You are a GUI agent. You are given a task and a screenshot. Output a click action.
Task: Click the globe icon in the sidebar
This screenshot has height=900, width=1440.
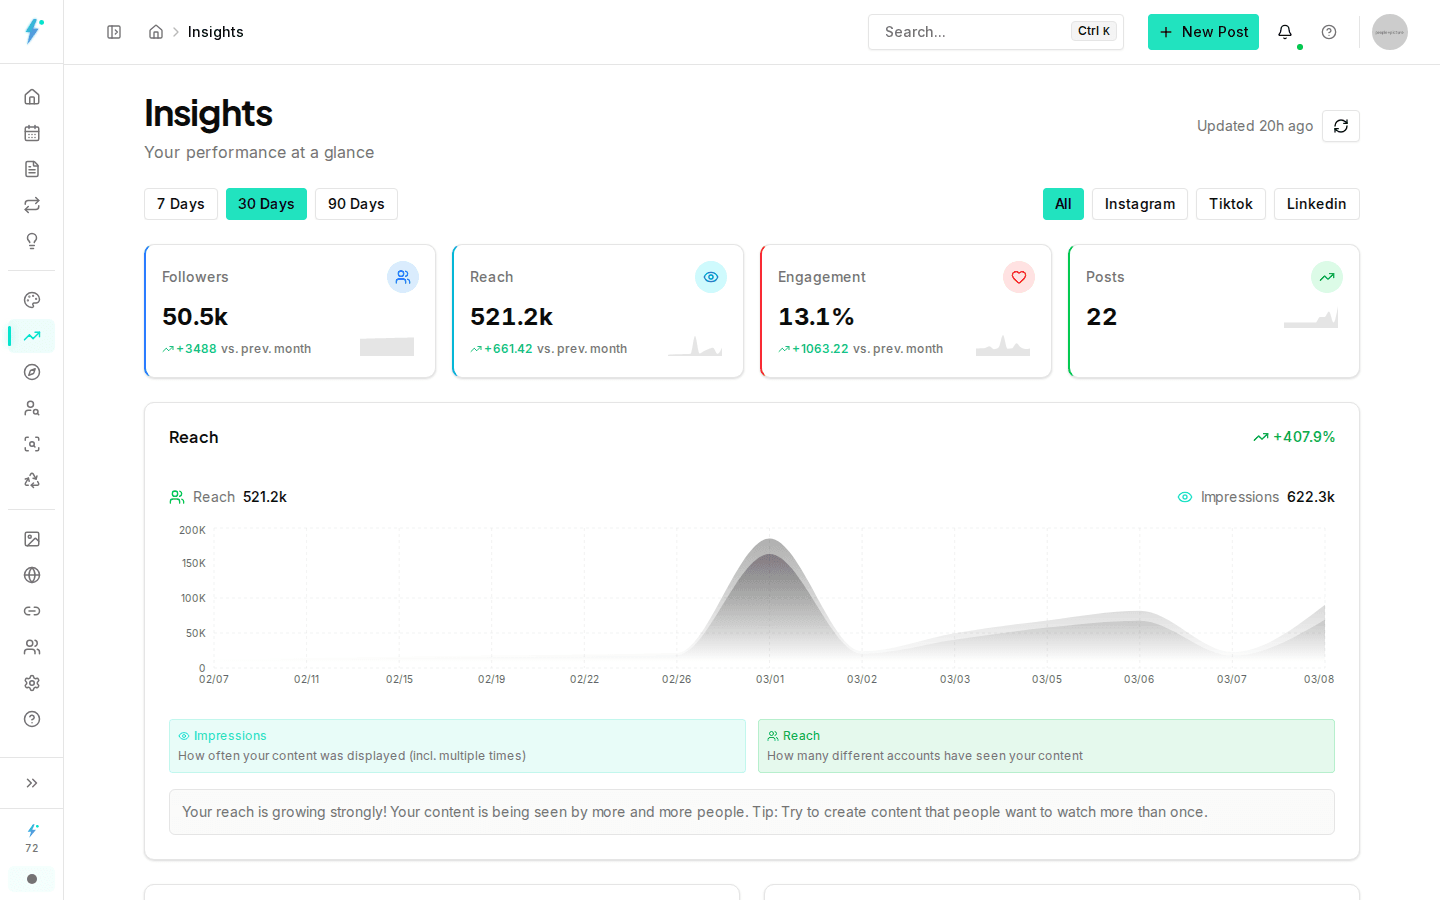31,575
